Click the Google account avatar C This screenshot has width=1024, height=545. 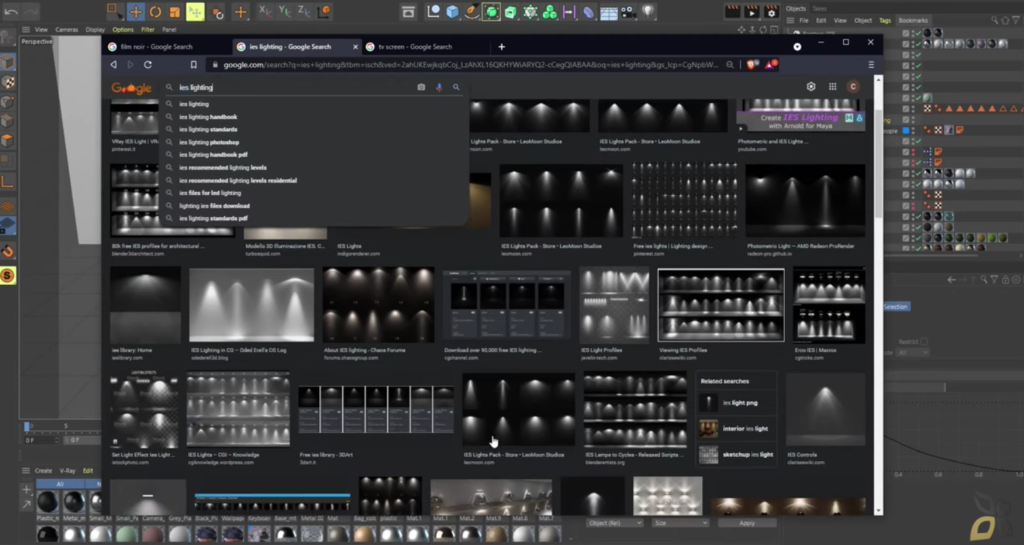pyautogui.click(x=853, y=86)
